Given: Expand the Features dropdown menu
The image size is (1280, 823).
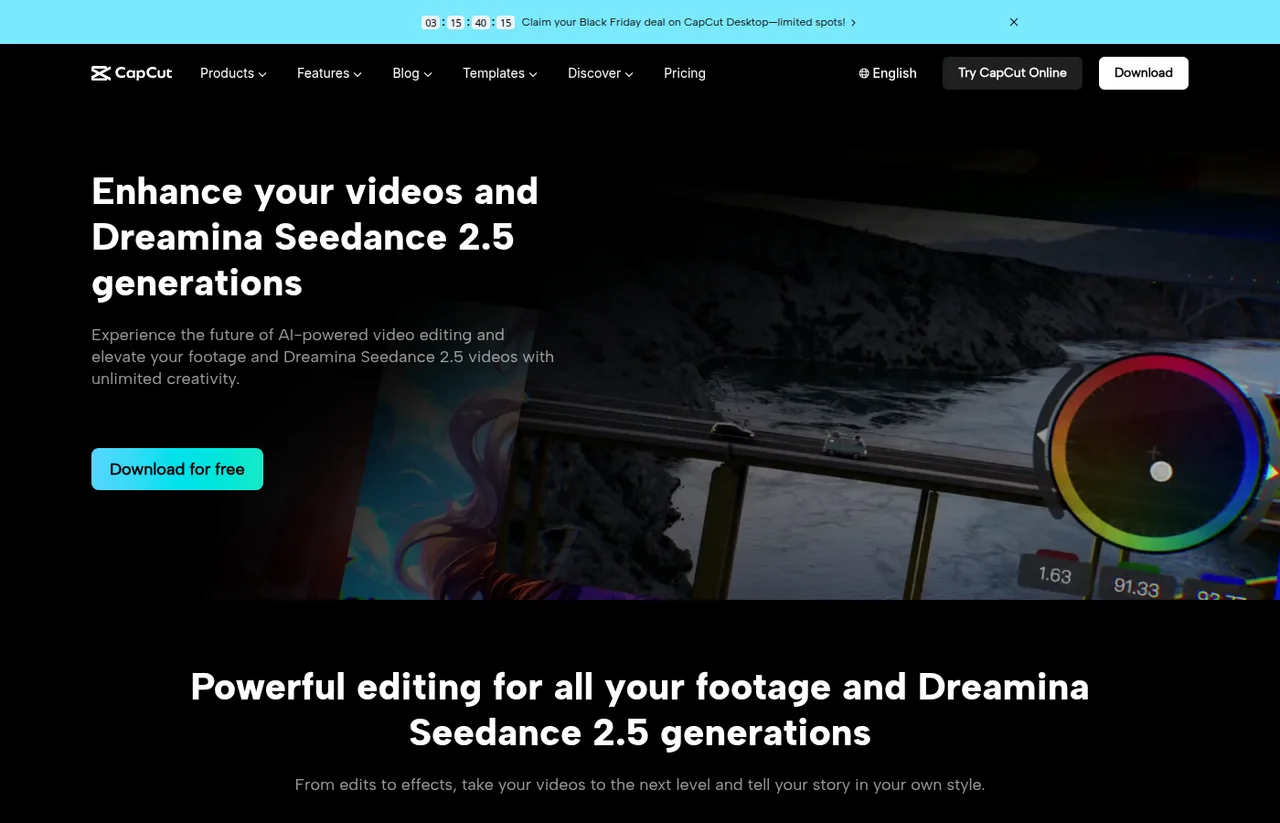Looking at the screenshot, I should tap(329, 73).
